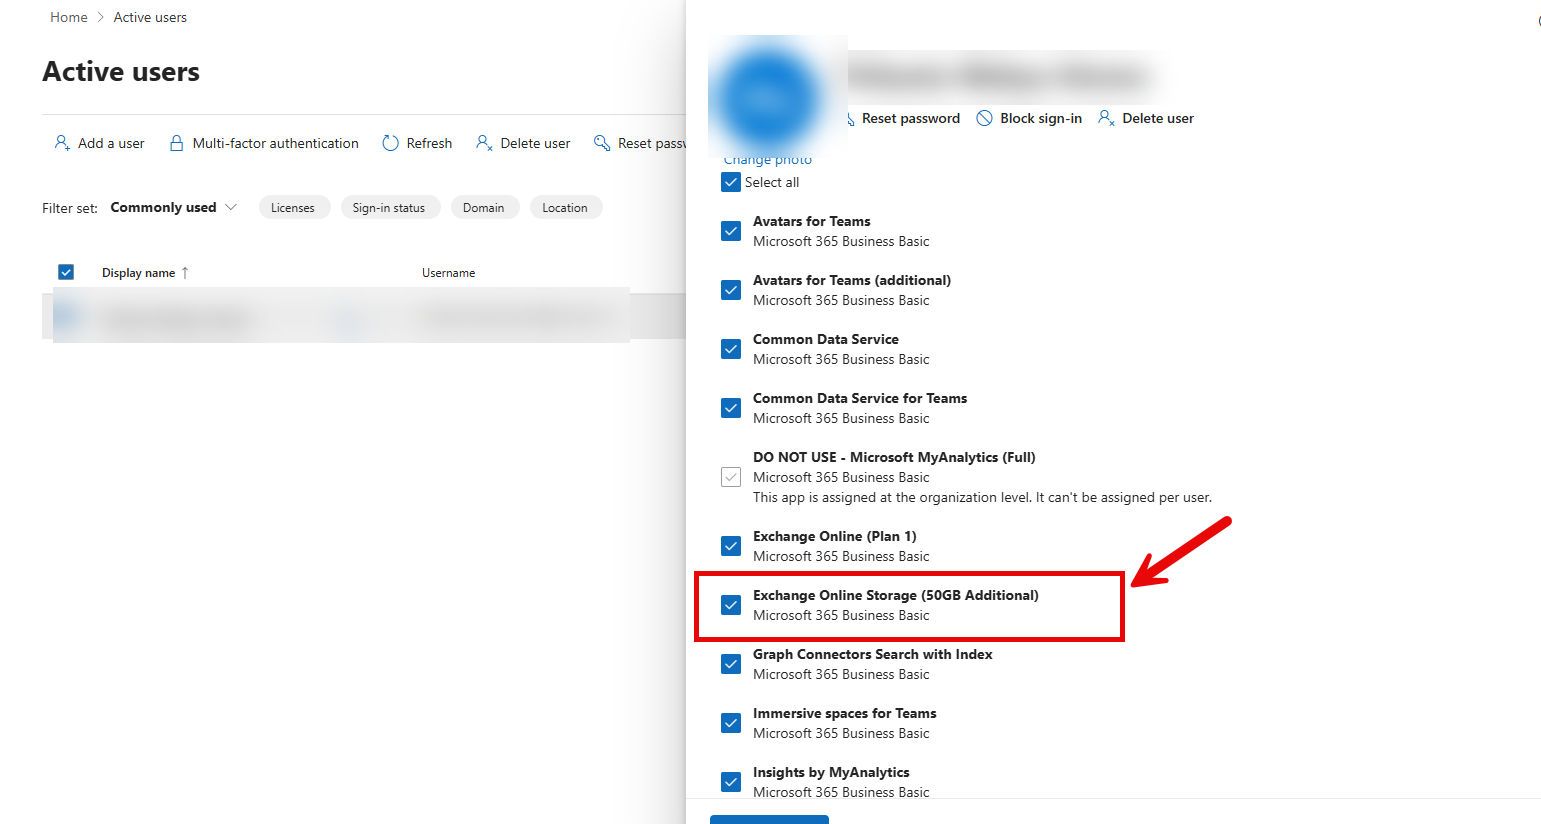Open Multi-factor authentication via lock icon
The width and height of the screenshot is (1541, 824).
pos(176,143)
